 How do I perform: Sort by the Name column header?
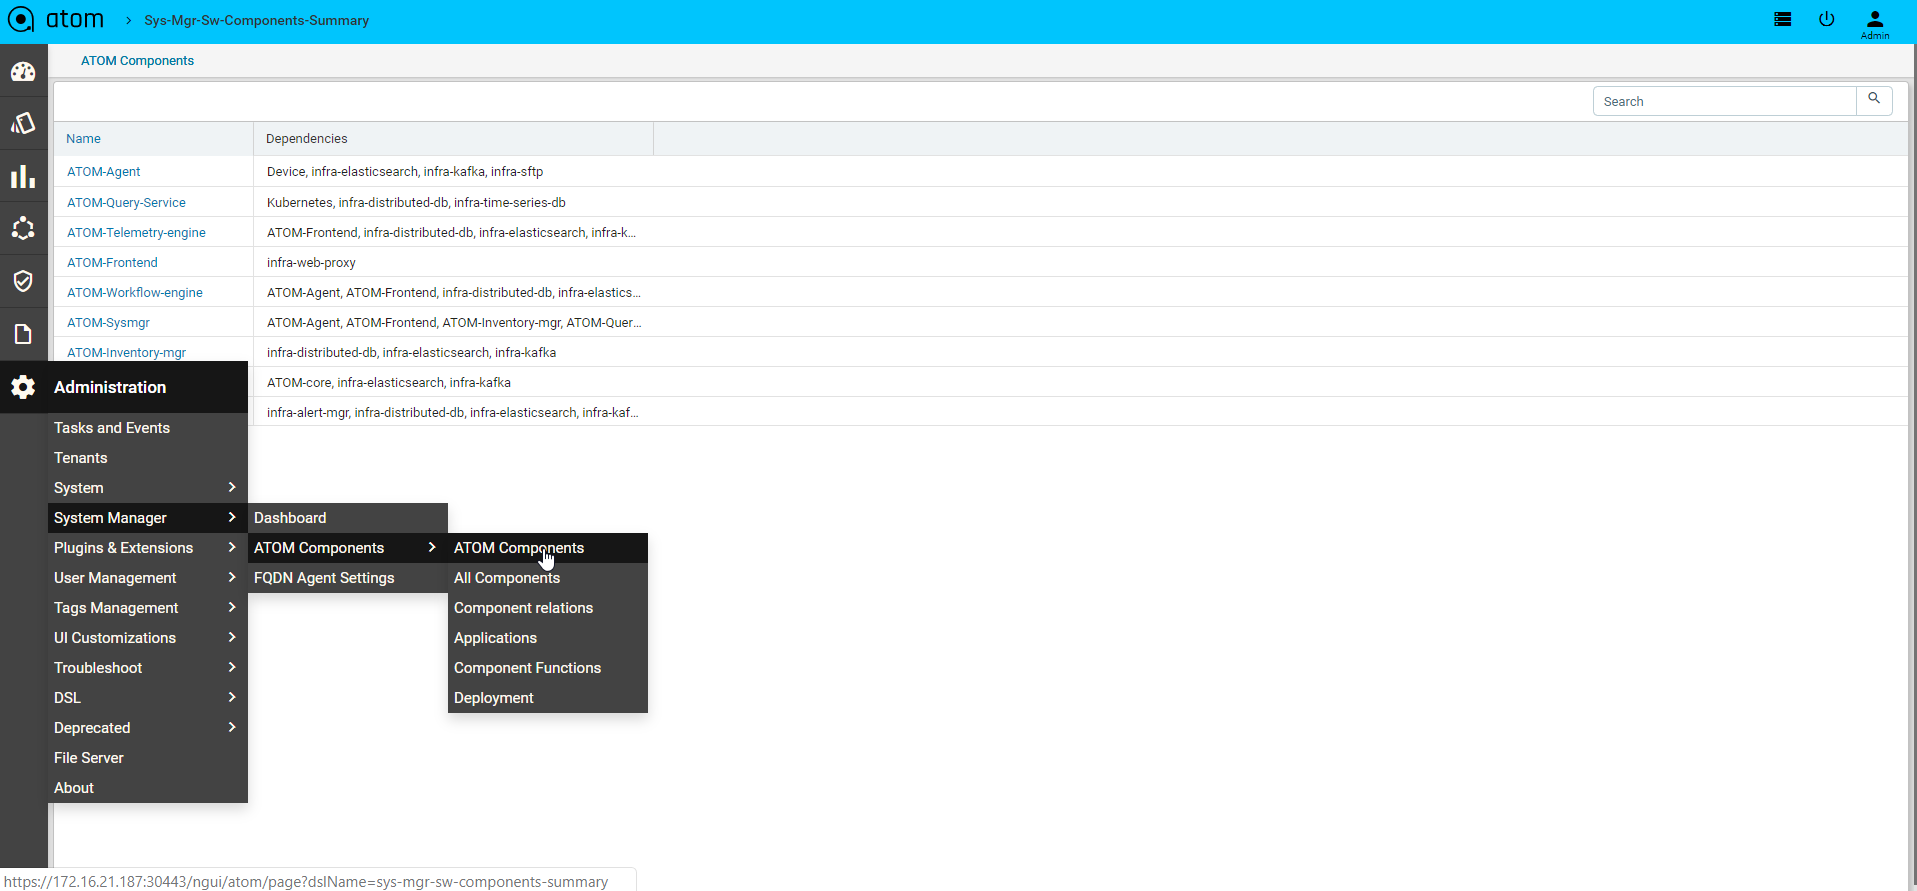(x=83, y=139)
